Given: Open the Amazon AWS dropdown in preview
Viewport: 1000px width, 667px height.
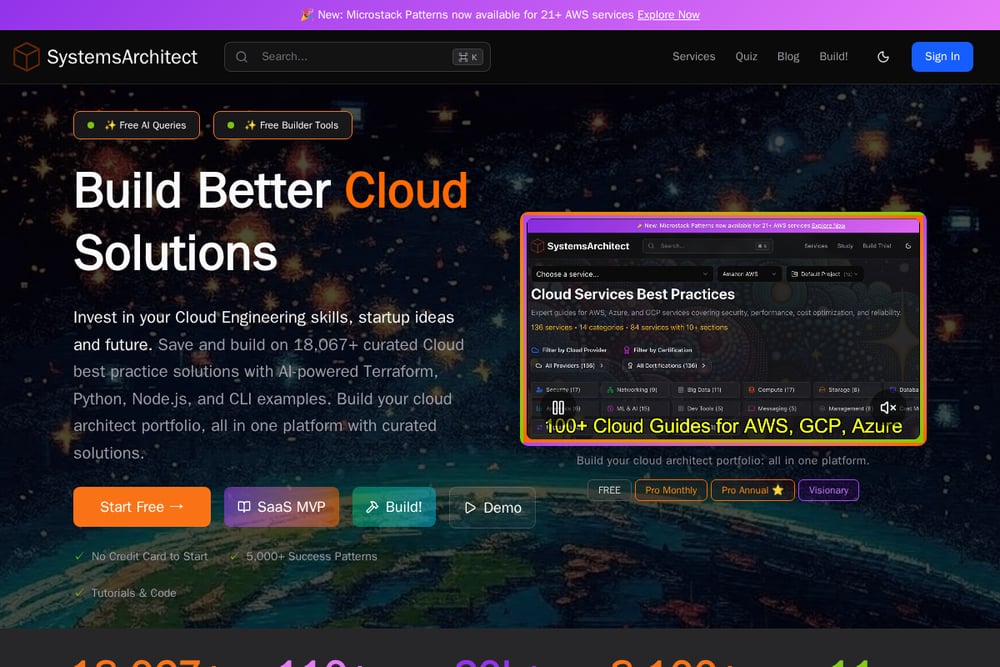Looking at the screenshot, I should [x=749, y=274].
